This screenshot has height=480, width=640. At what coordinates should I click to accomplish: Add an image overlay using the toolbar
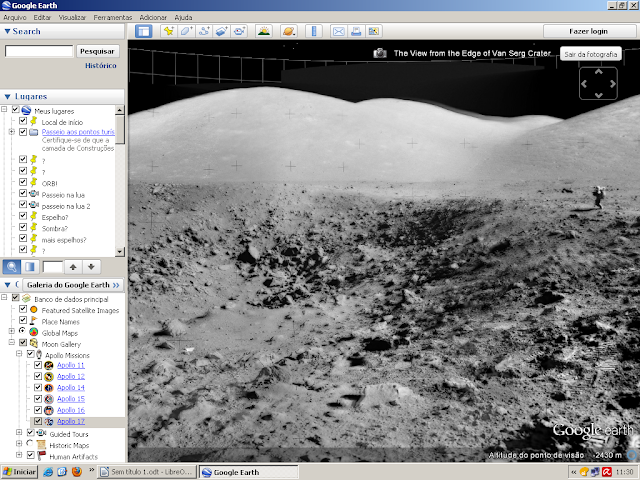click(221, 31)
